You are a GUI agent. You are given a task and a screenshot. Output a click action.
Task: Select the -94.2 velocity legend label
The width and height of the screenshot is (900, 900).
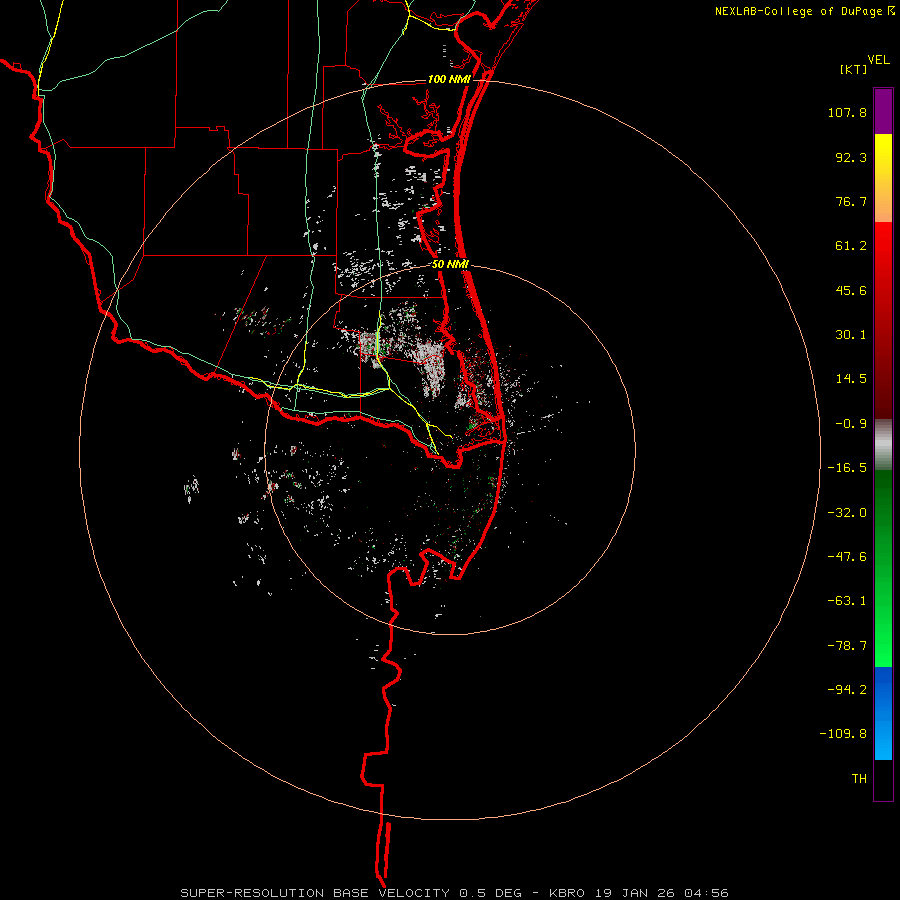(847, 689)
